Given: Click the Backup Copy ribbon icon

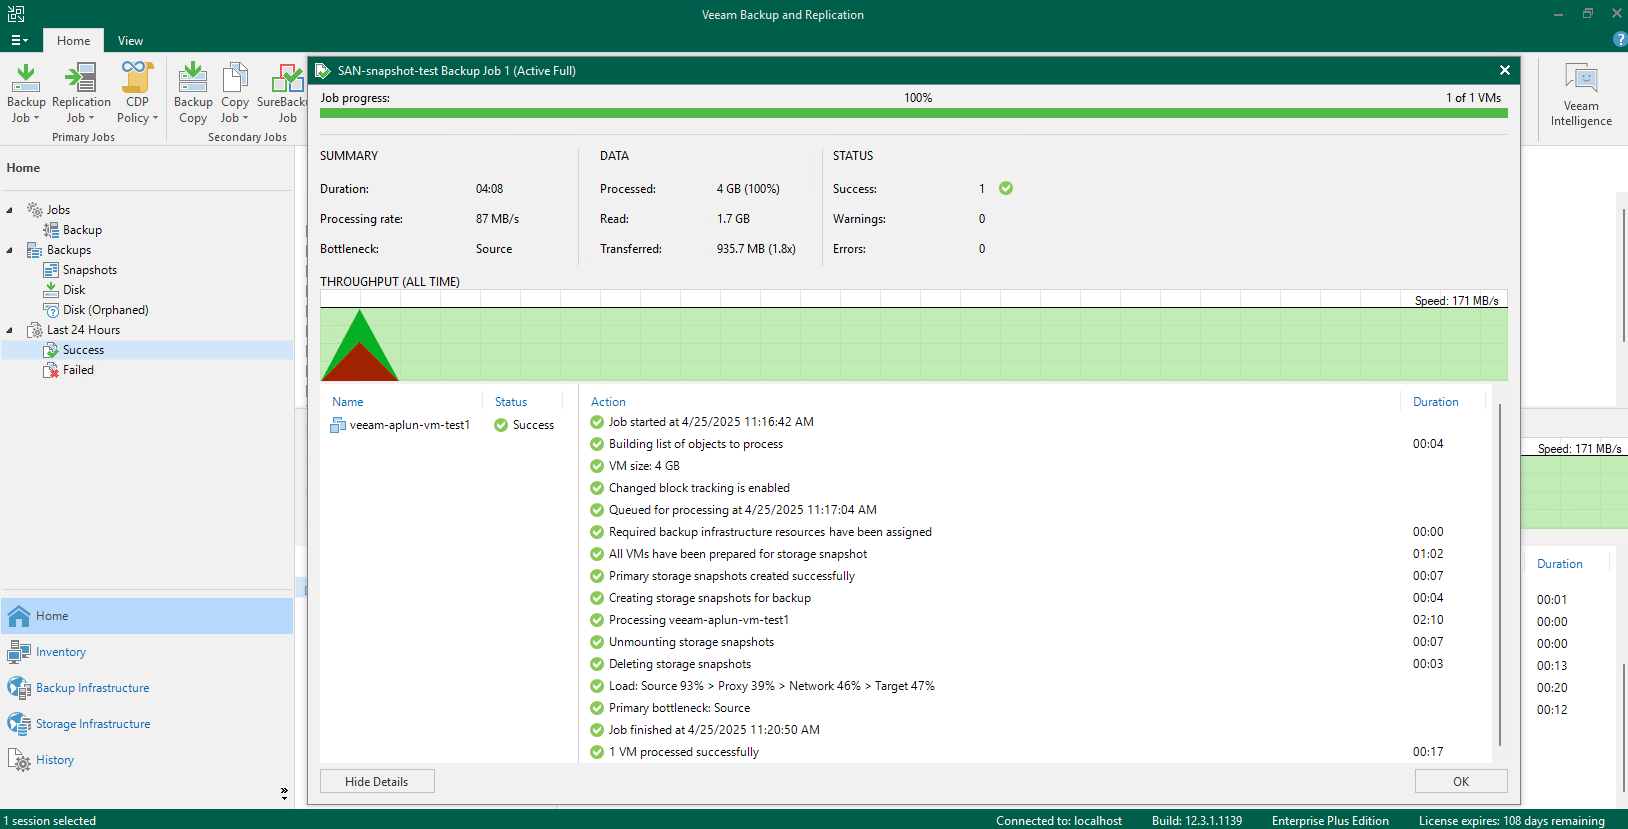Looking at the screenshot, I should coord(193,93).
